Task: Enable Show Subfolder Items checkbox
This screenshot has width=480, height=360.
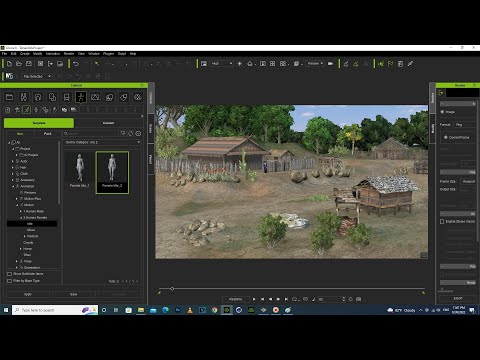Action: (10, 274)
